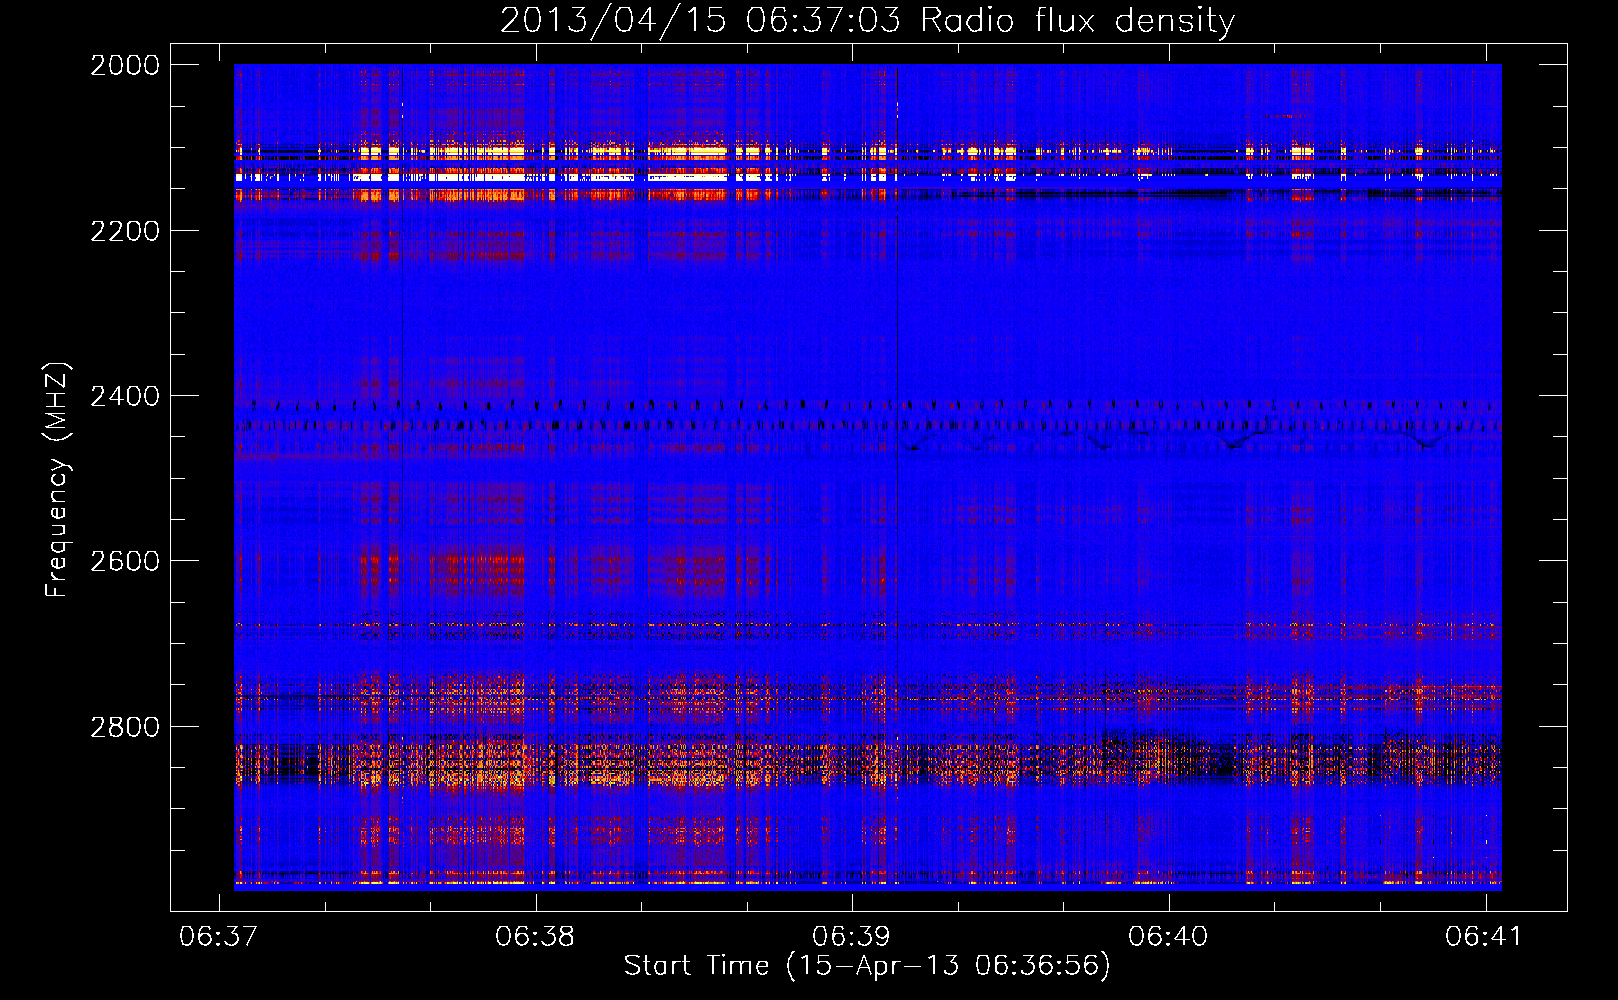Click the 06:41 time tick label
This screenshot has width=1618, height=1000.
coord(1484,937)
